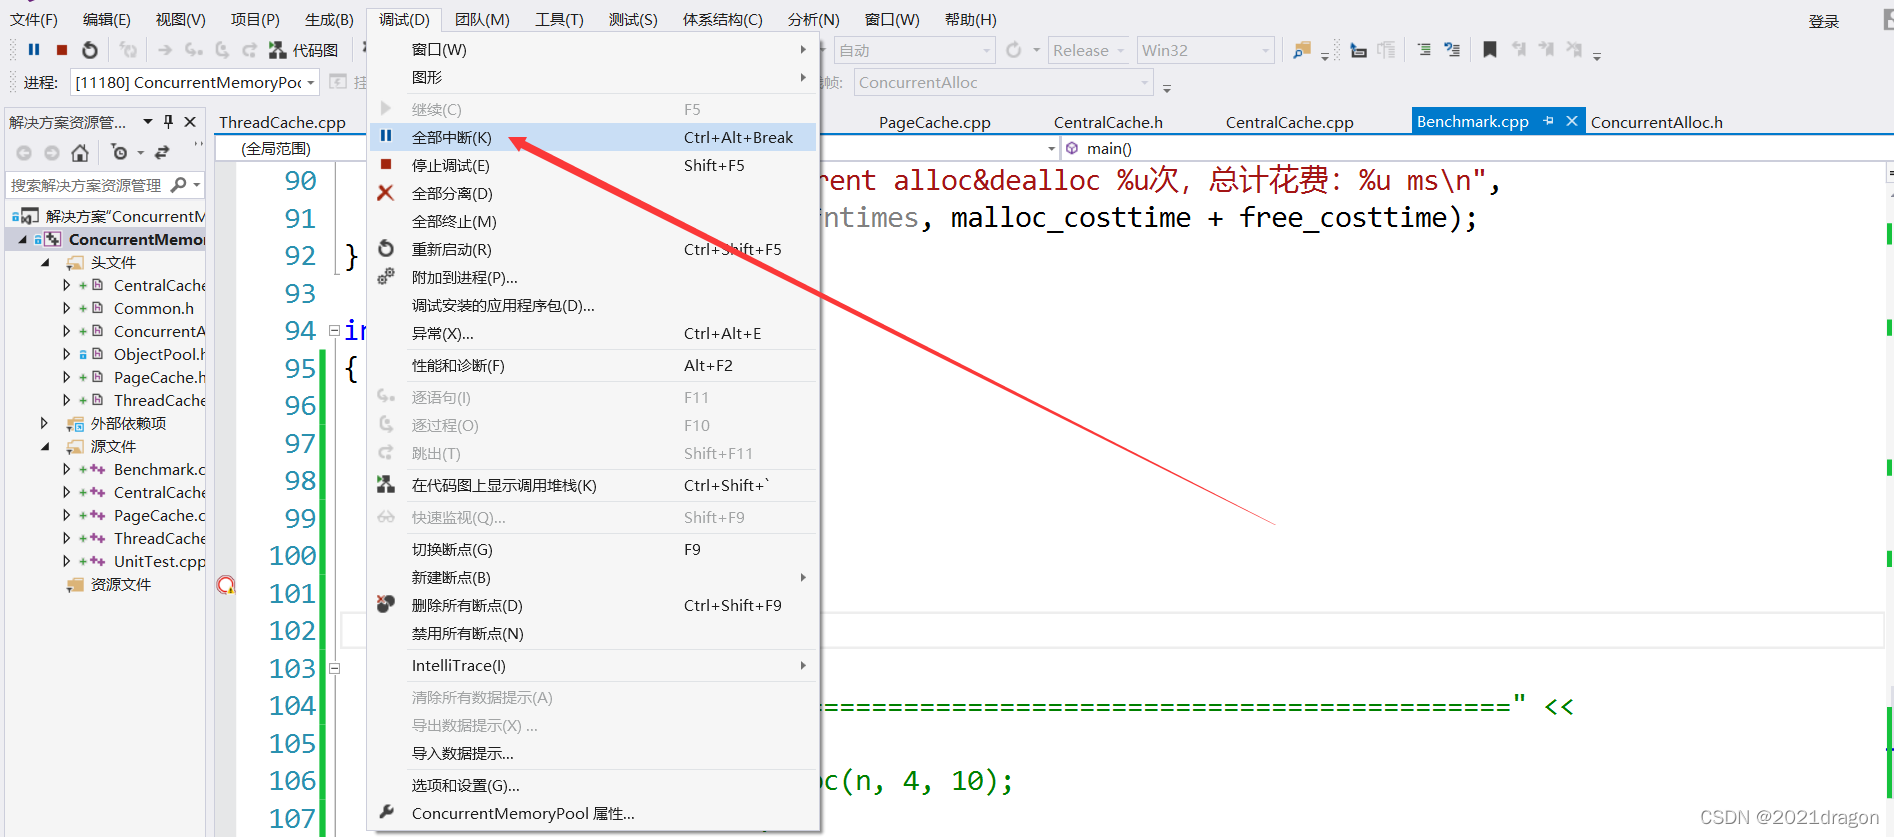Click the Restart debugging toolbar icon
The image size is (1894, 837).
(90, 50)
